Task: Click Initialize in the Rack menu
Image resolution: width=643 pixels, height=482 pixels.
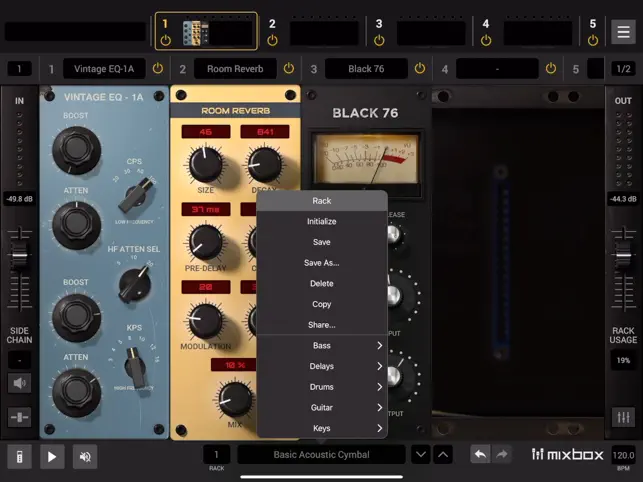Action: (x=322, y=222)
